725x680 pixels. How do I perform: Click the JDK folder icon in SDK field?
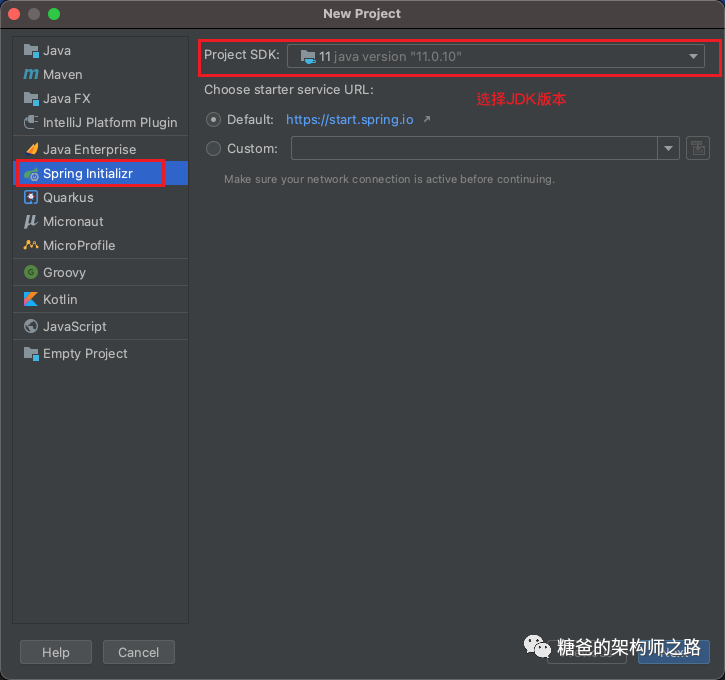pos(308,56)
